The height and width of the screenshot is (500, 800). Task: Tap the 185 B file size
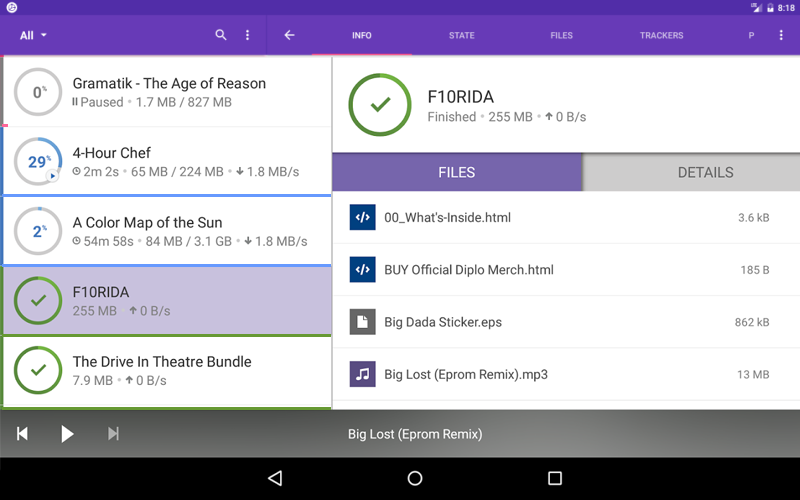755,270
